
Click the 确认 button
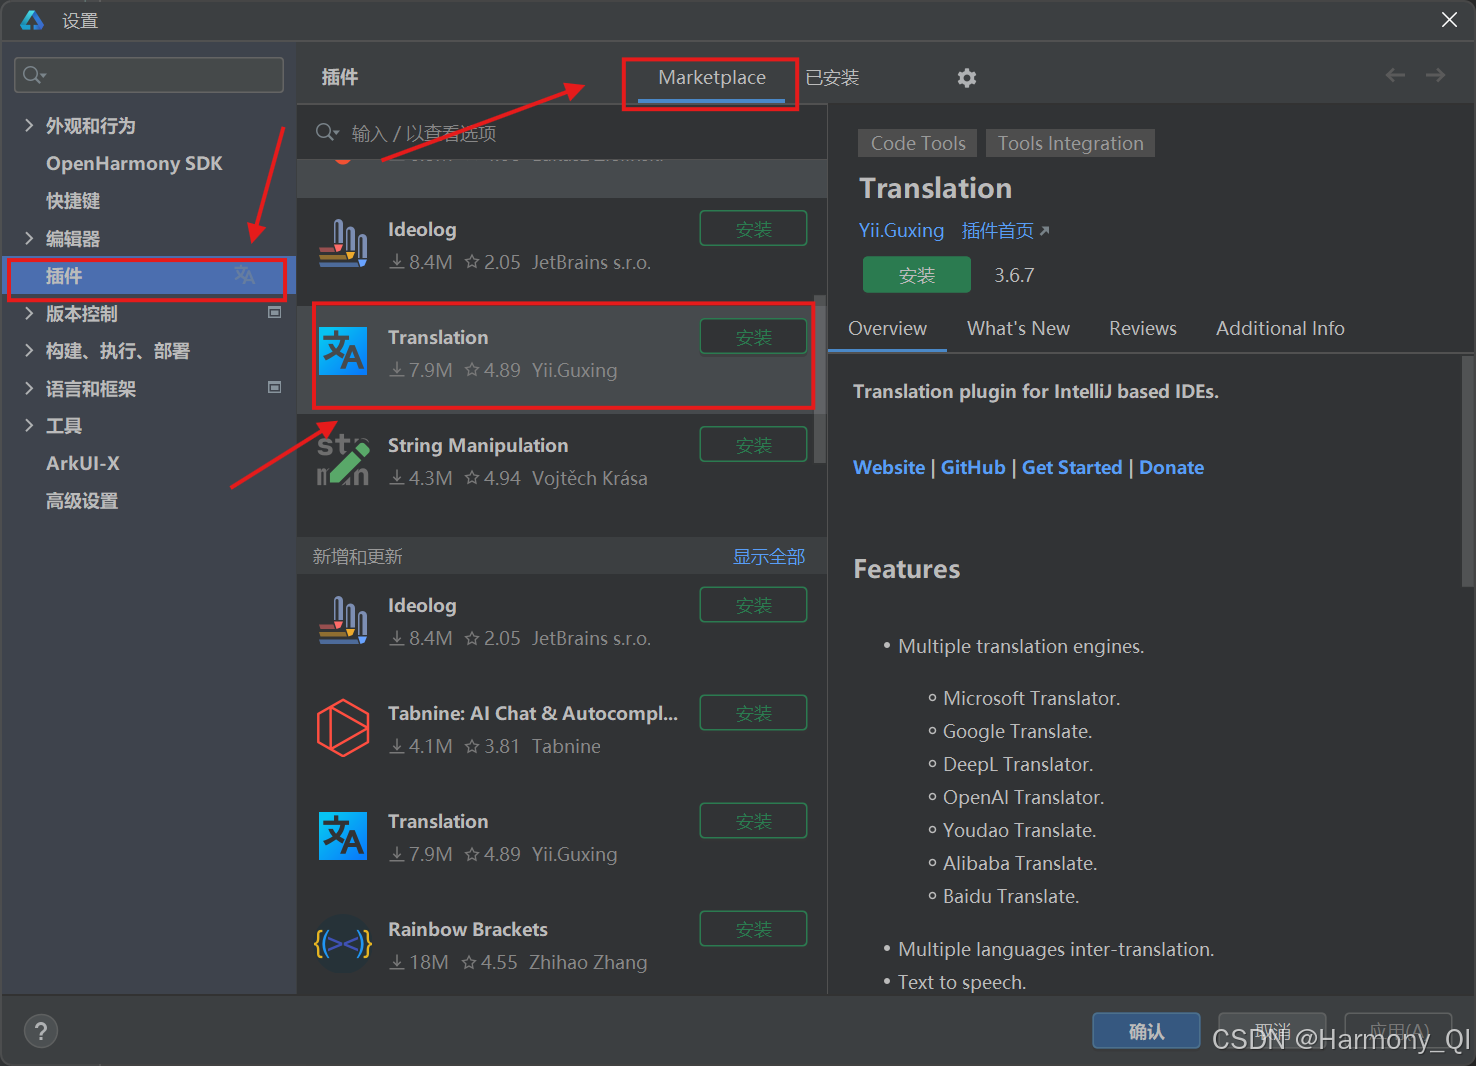click(x=1146, y=1031)
